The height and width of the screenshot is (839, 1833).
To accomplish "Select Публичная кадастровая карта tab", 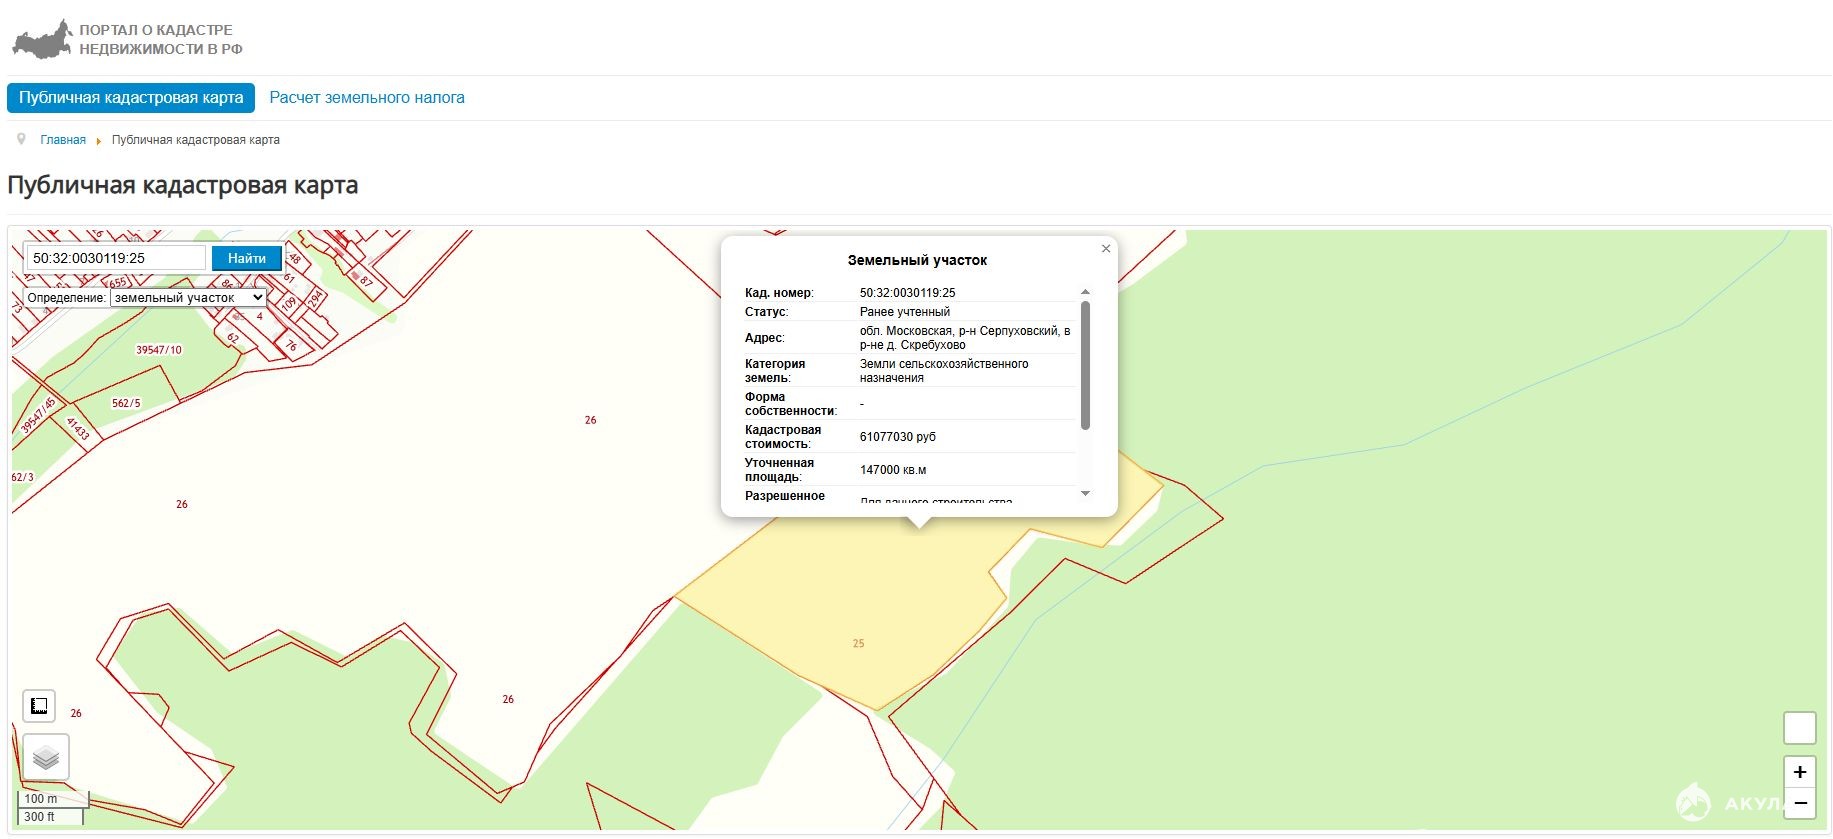I will click(x=131, y=98).
